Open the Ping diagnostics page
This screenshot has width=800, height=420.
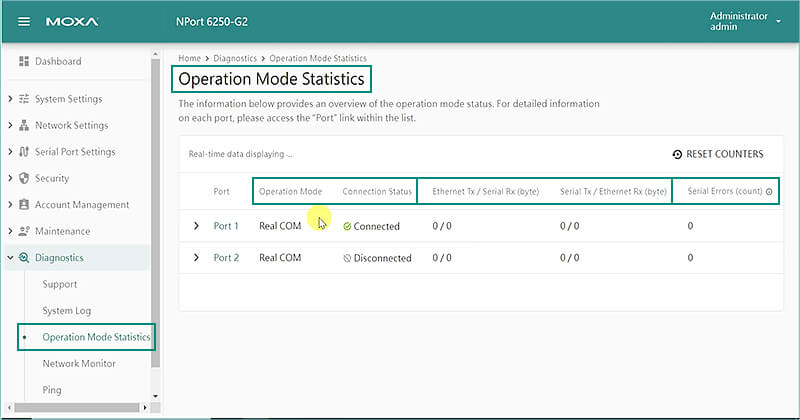[52, 390]
